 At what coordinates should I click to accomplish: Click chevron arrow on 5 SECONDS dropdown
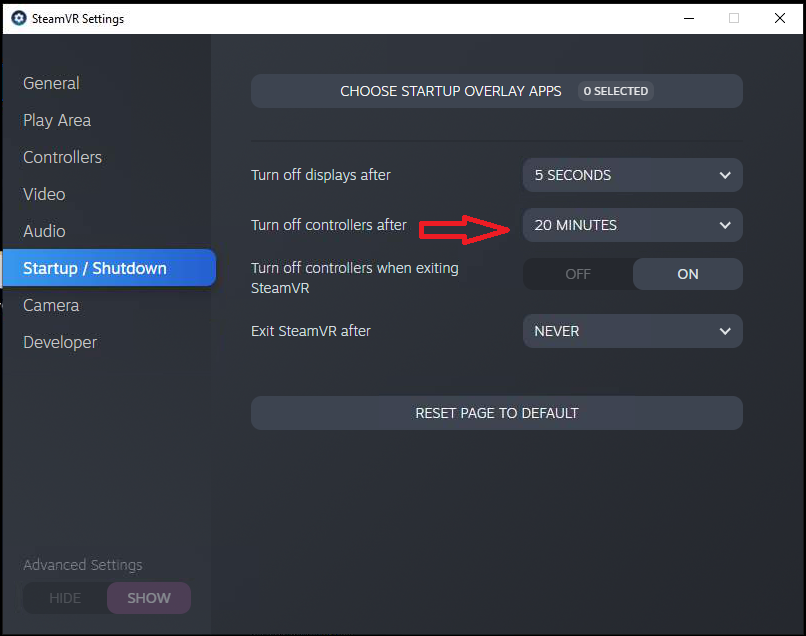(x=725, y=175)
